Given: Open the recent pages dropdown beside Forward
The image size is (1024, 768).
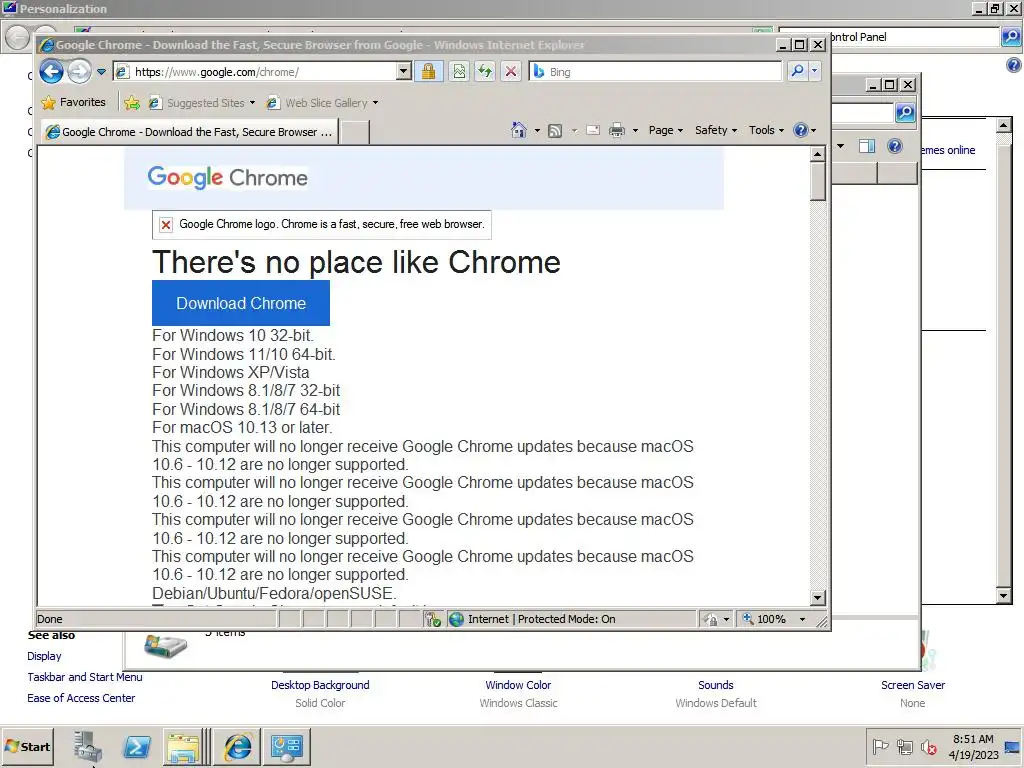Looking at the screenshot, I should [x=101, y=72].
